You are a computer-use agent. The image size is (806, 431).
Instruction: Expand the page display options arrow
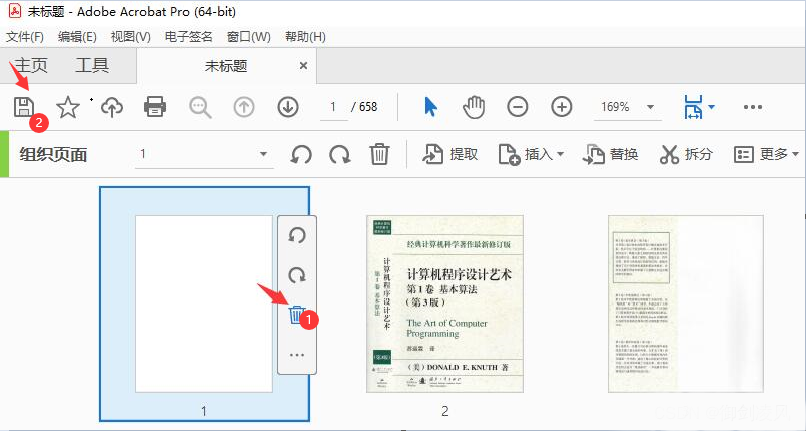tap(711, 107)
